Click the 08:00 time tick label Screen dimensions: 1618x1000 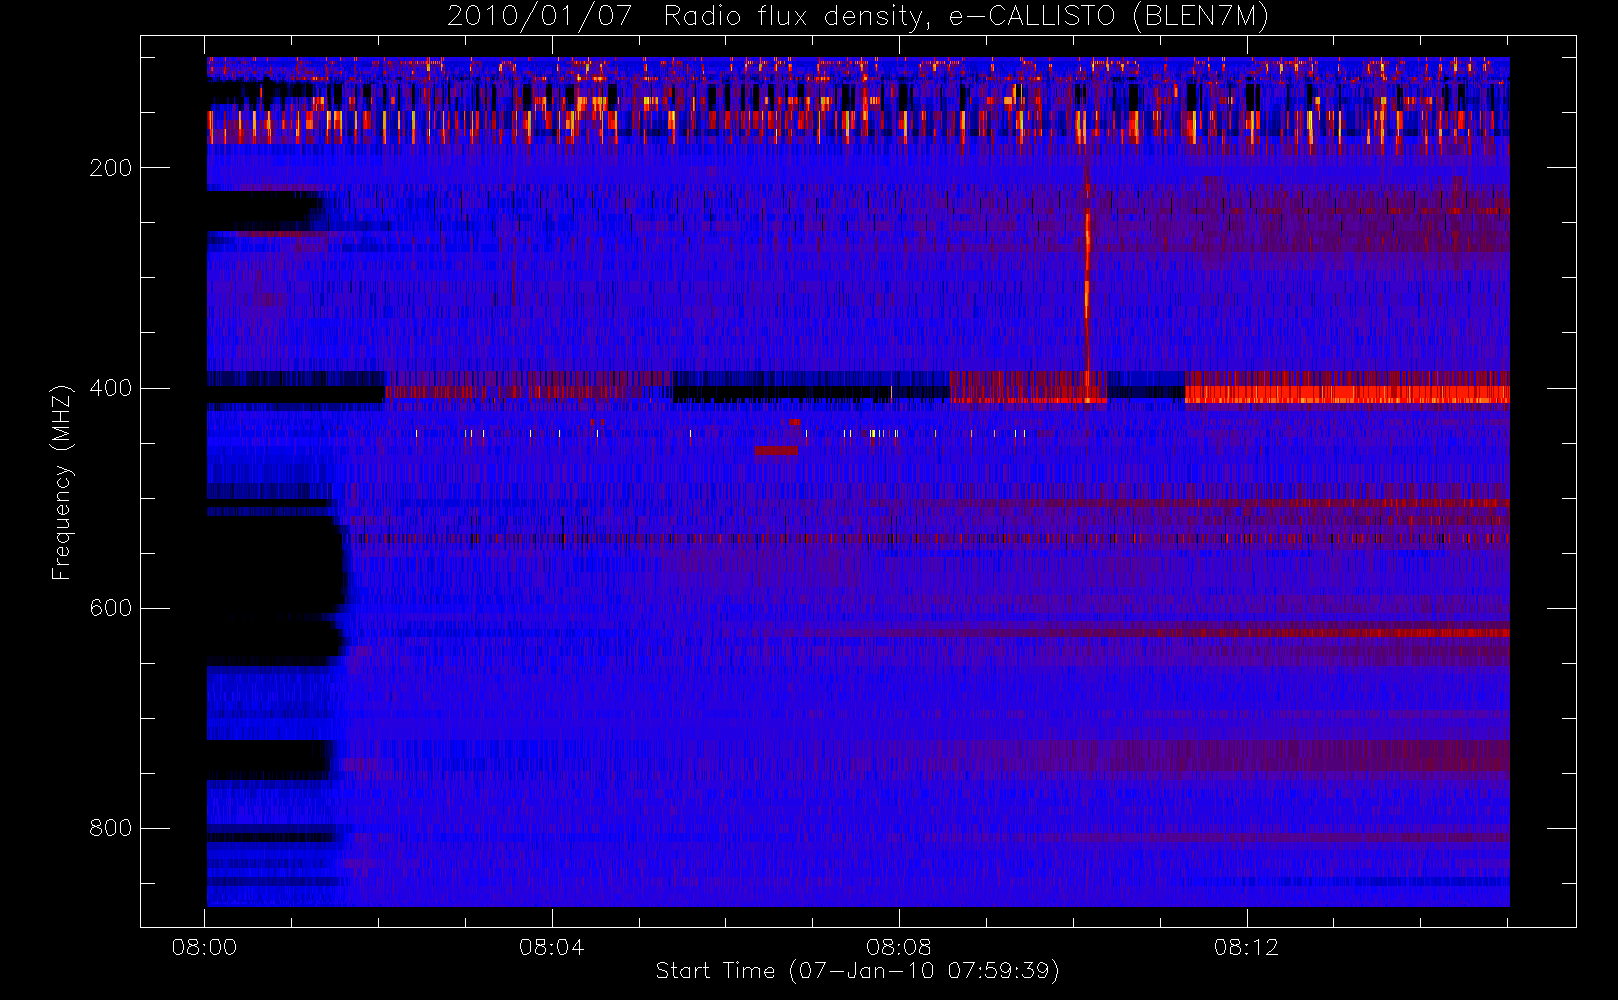click(x=204, y=947)
